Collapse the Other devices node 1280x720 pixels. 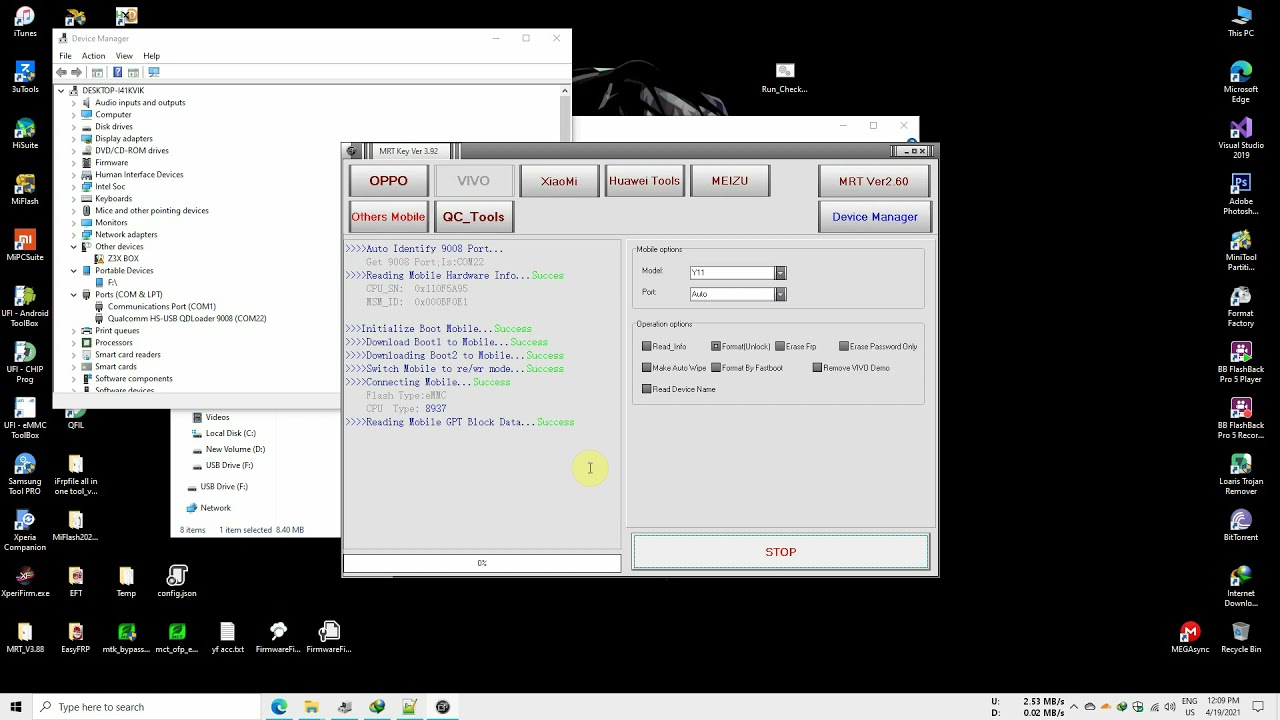click(x=73, y=247)
